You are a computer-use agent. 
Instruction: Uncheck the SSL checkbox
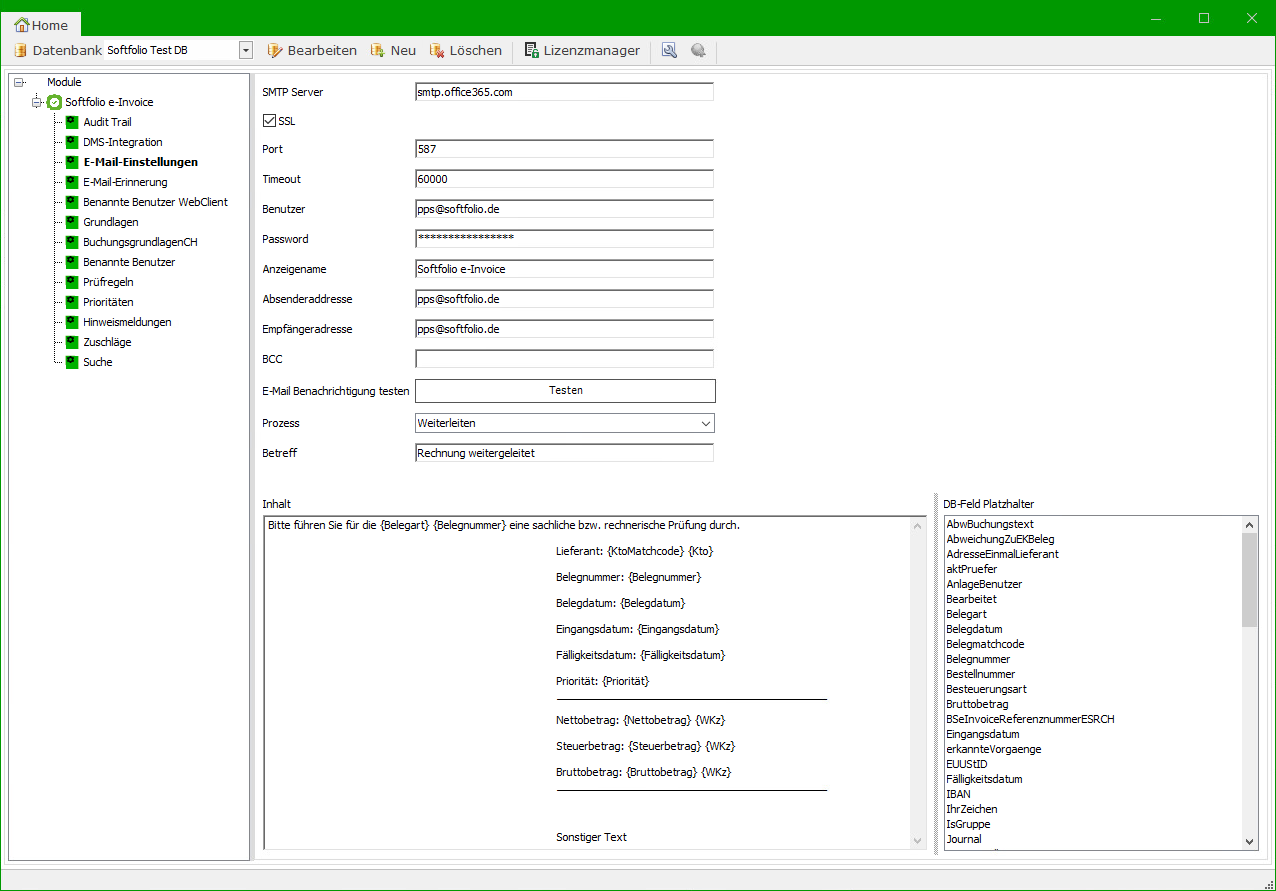tap(269, 121)
